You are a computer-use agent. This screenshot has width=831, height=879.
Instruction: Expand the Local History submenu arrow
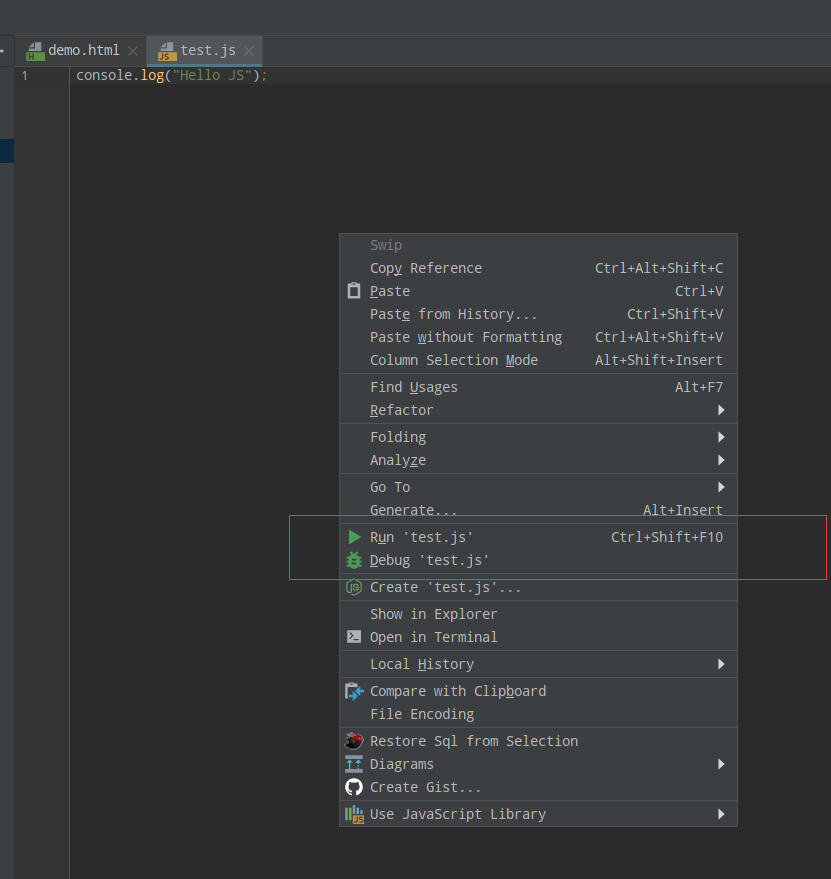pyautogui.click(x=721, y=664)
